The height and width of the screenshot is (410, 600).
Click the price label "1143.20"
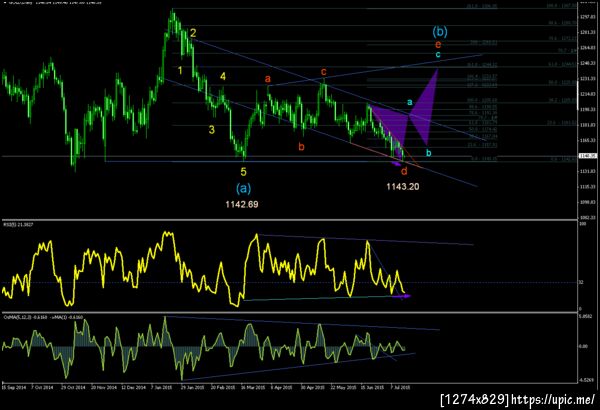[x=403, y=186]
